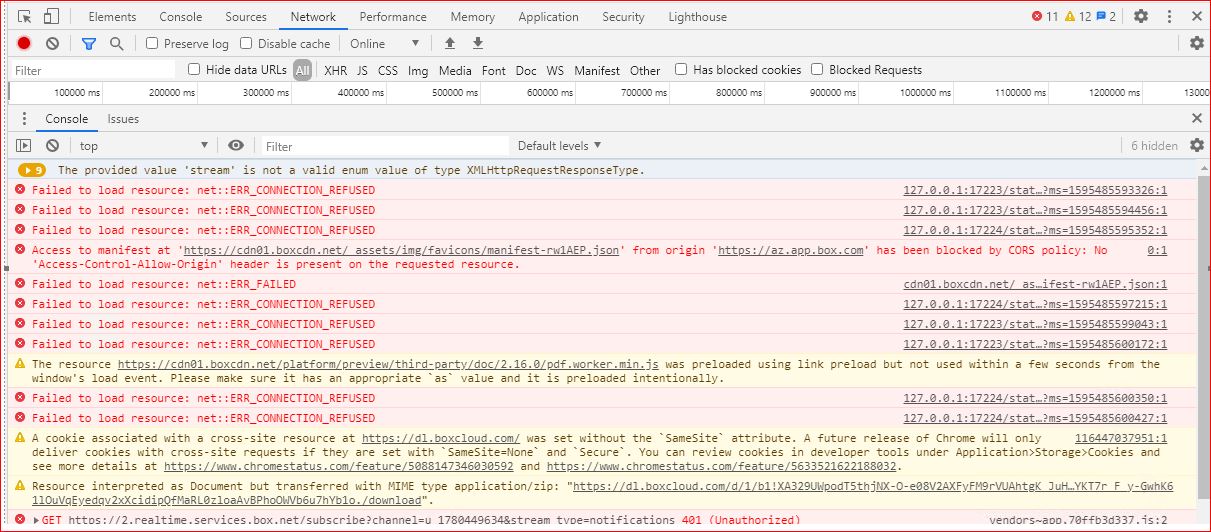Screen dimensions: 1211x532
Task: Filter requests by Manifest type
Action: (597, 70)
